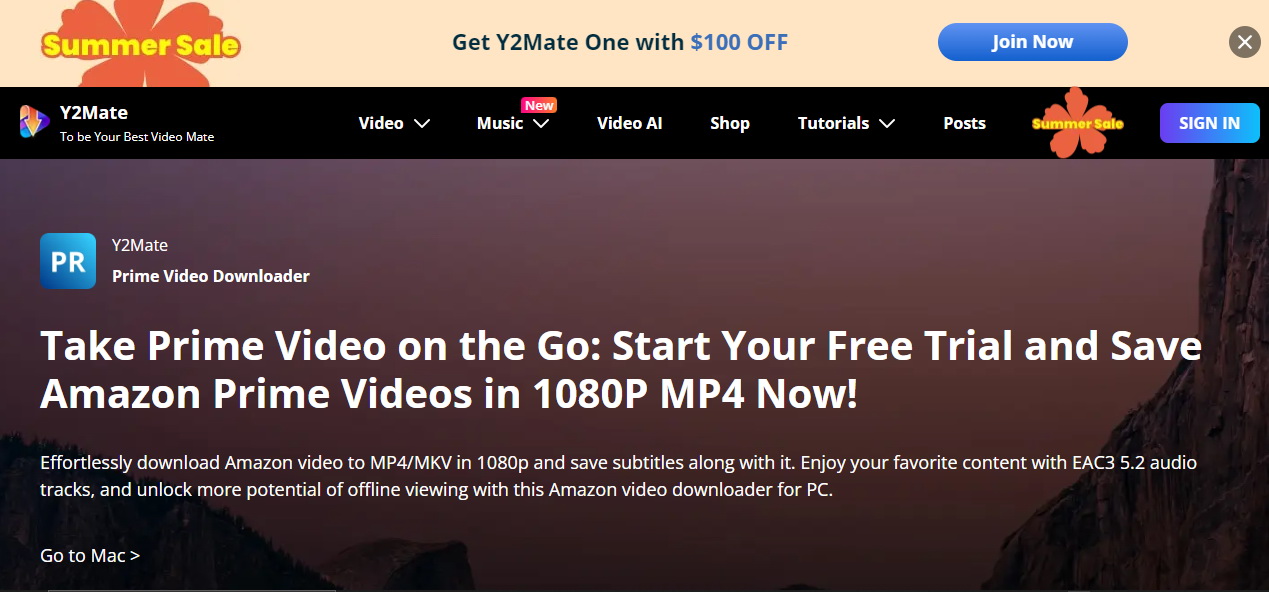This screenshot has height=592, width=1269.
Task: Expand the Video dropdown chevron
Action: (x=422, y=123)
